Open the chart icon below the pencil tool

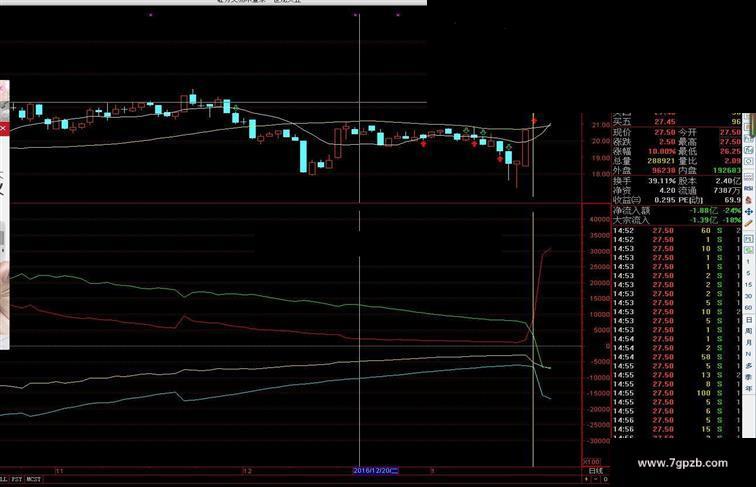pos(749,239)
